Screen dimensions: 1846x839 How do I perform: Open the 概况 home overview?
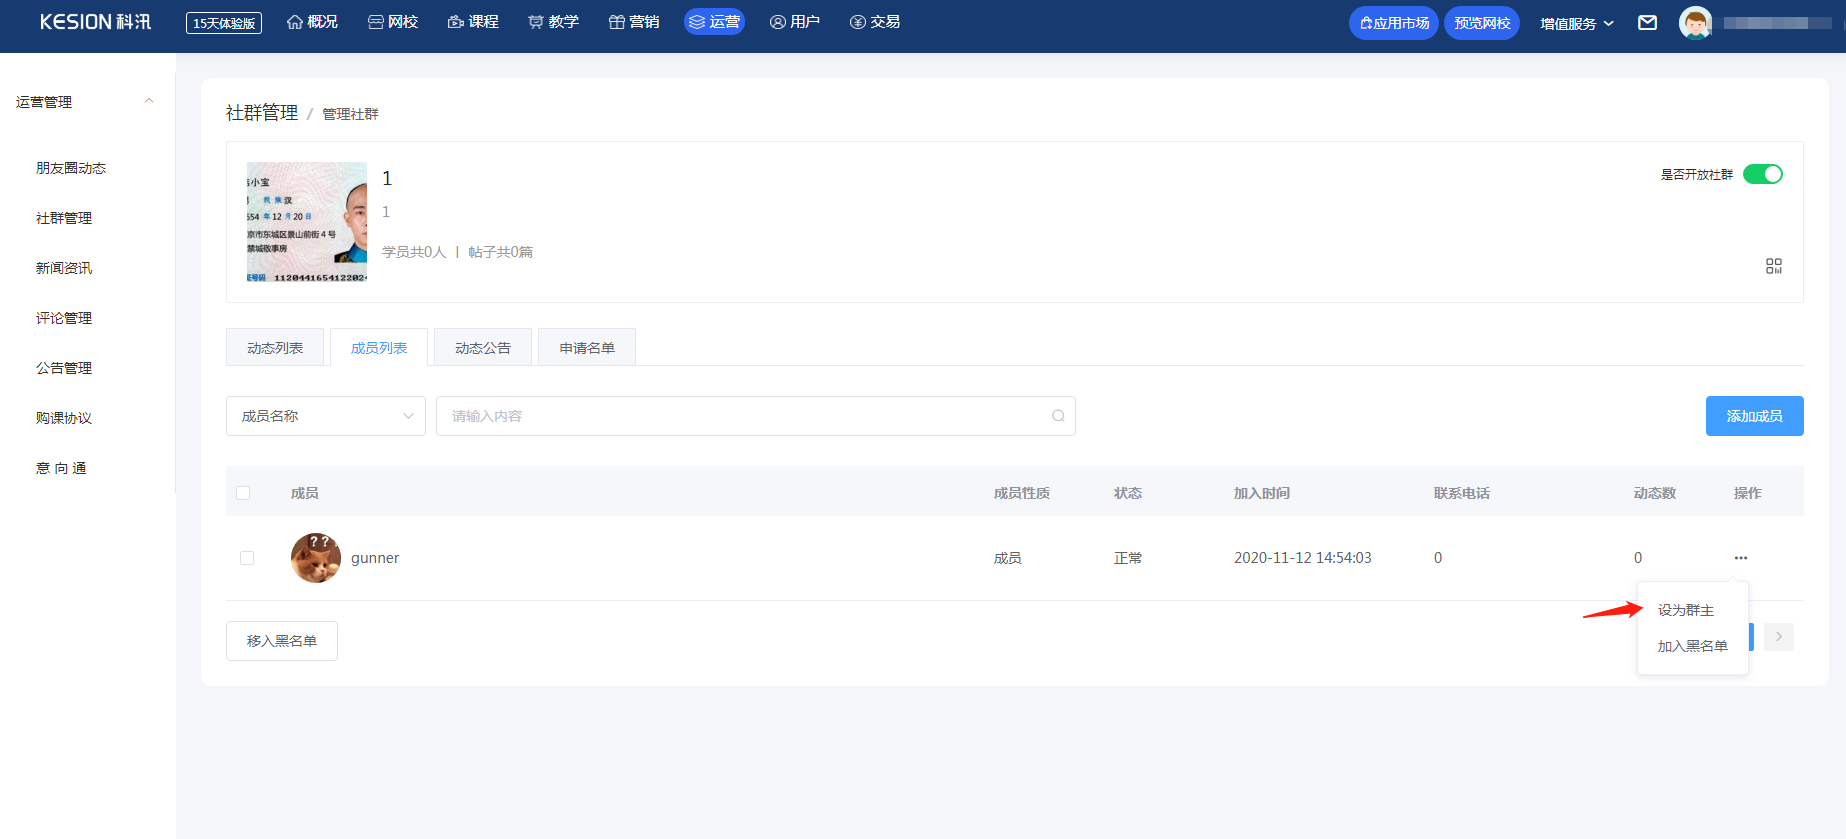point(312,22)
